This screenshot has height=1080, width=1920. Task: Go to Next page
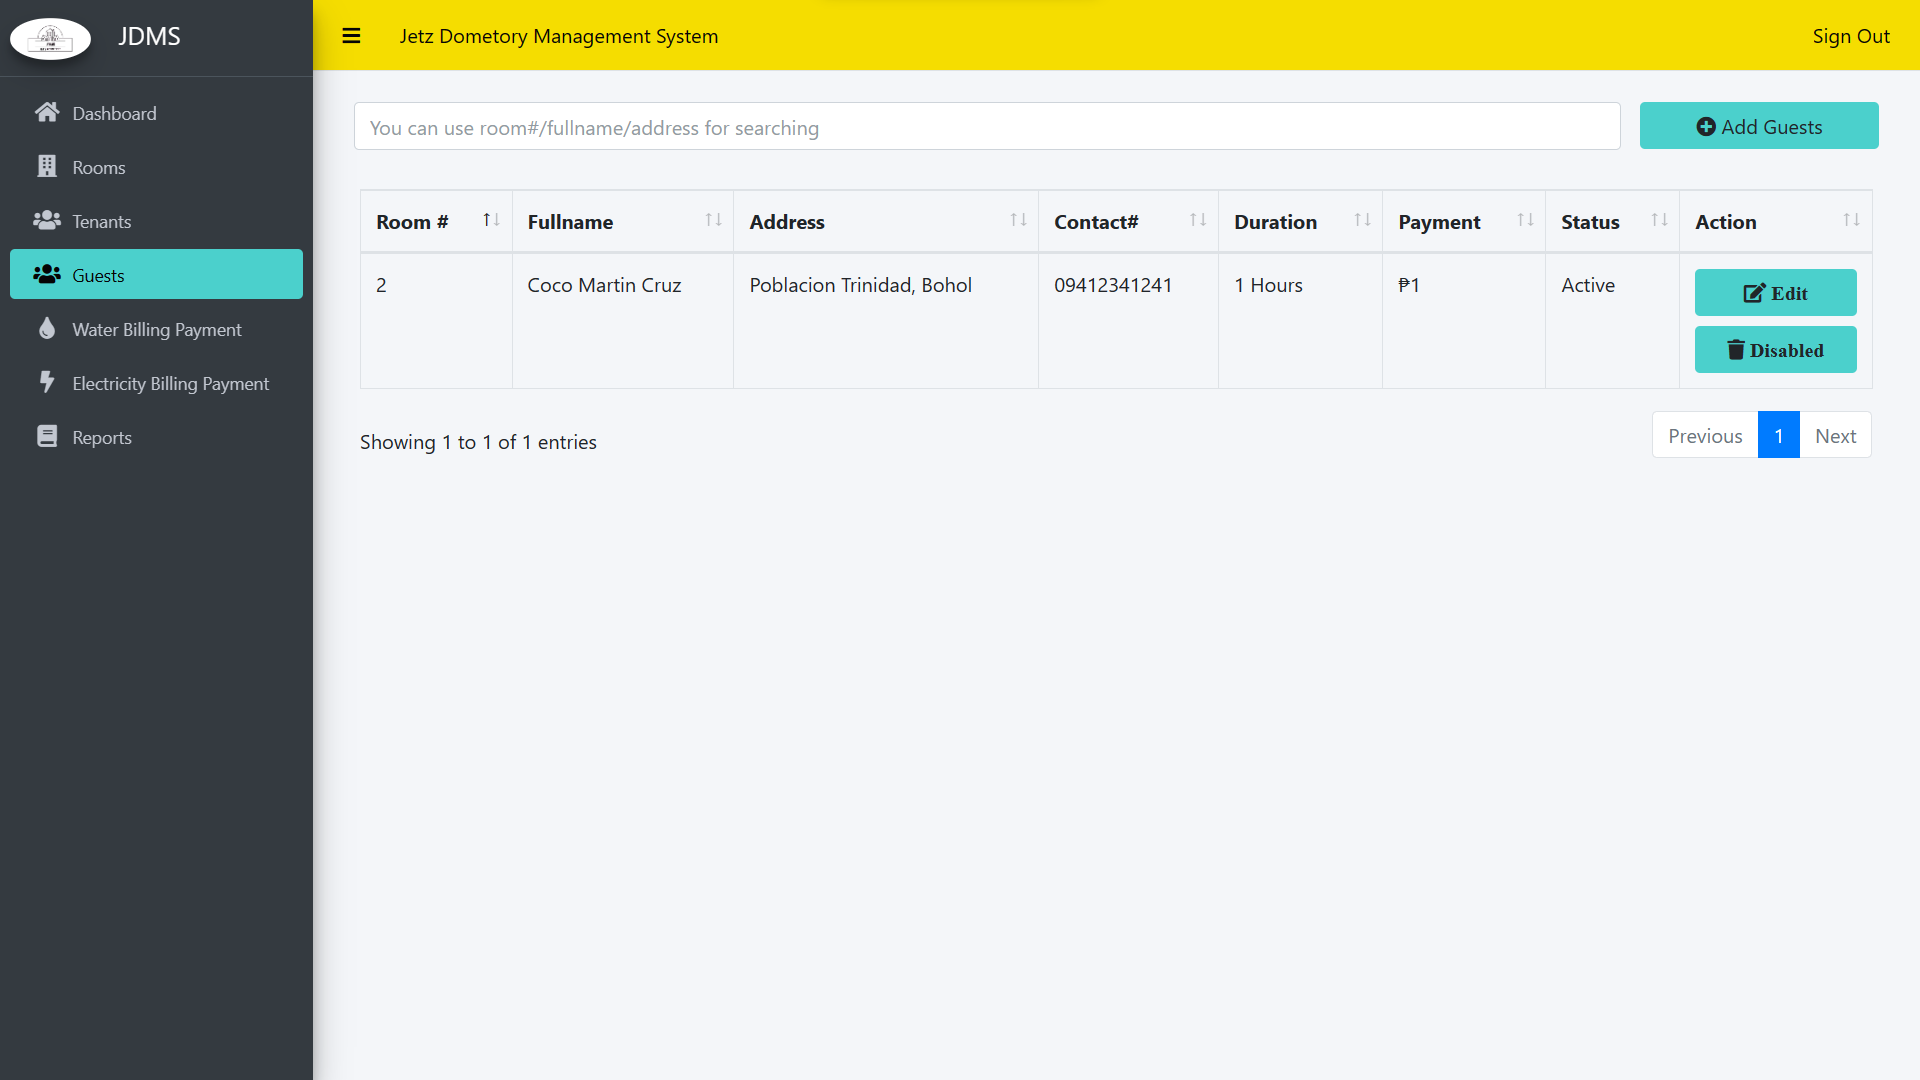point(1835,435)
